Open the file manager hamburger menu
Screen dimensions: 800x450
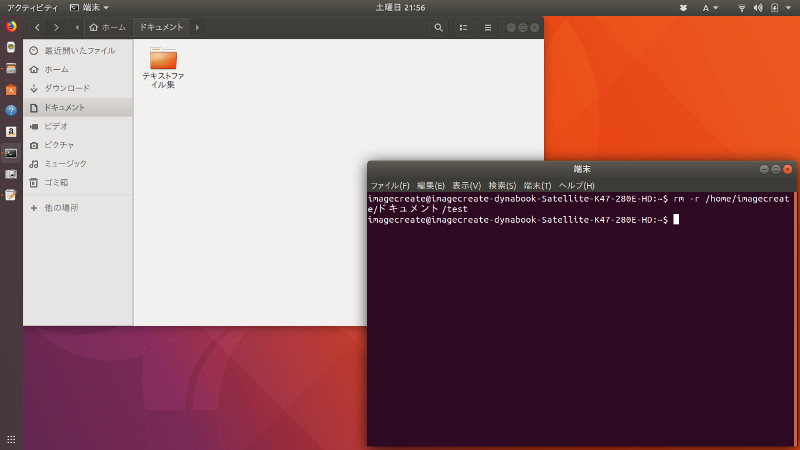coord(488,28)
